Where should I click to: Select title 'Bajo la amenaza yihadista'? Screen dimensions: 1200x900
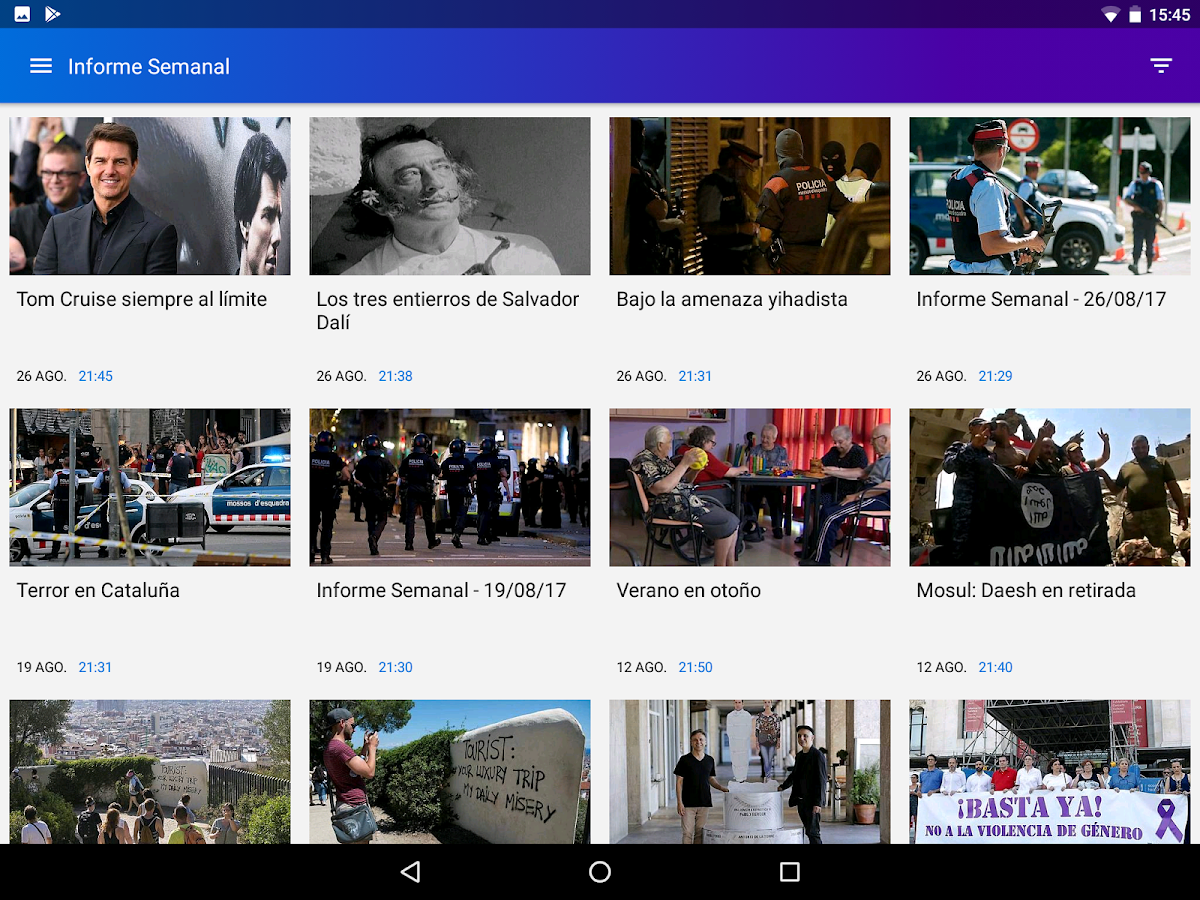pyautogui.click(x=732, y=299)
